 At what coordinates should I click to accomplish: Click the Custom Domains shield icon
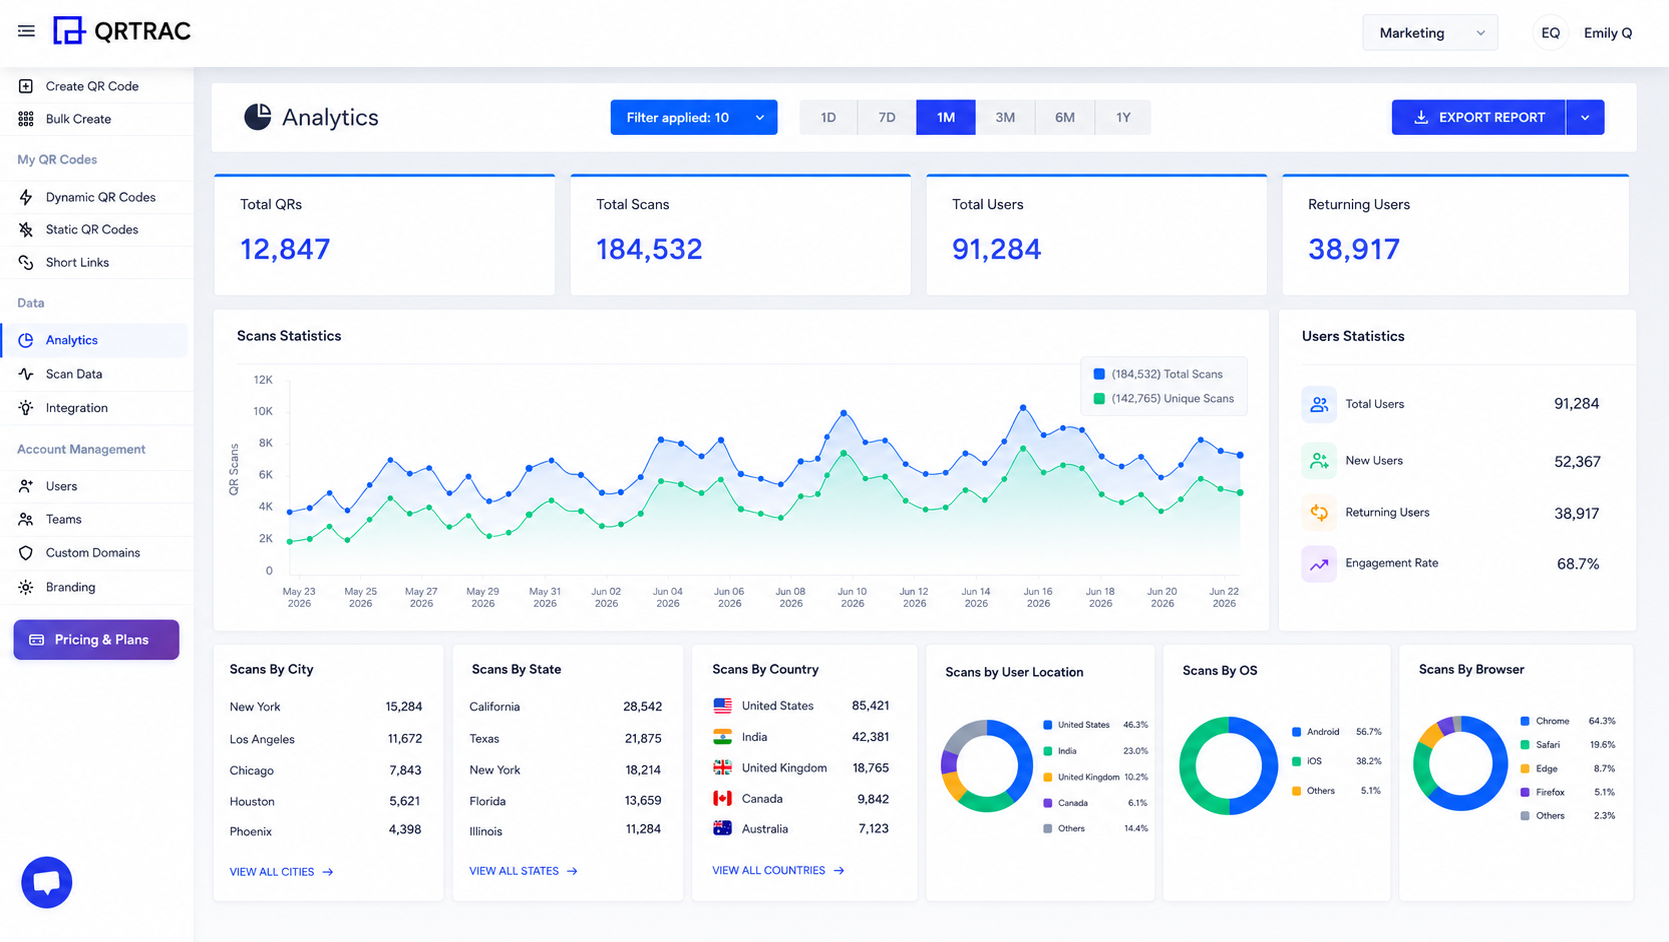pos(26,553)
